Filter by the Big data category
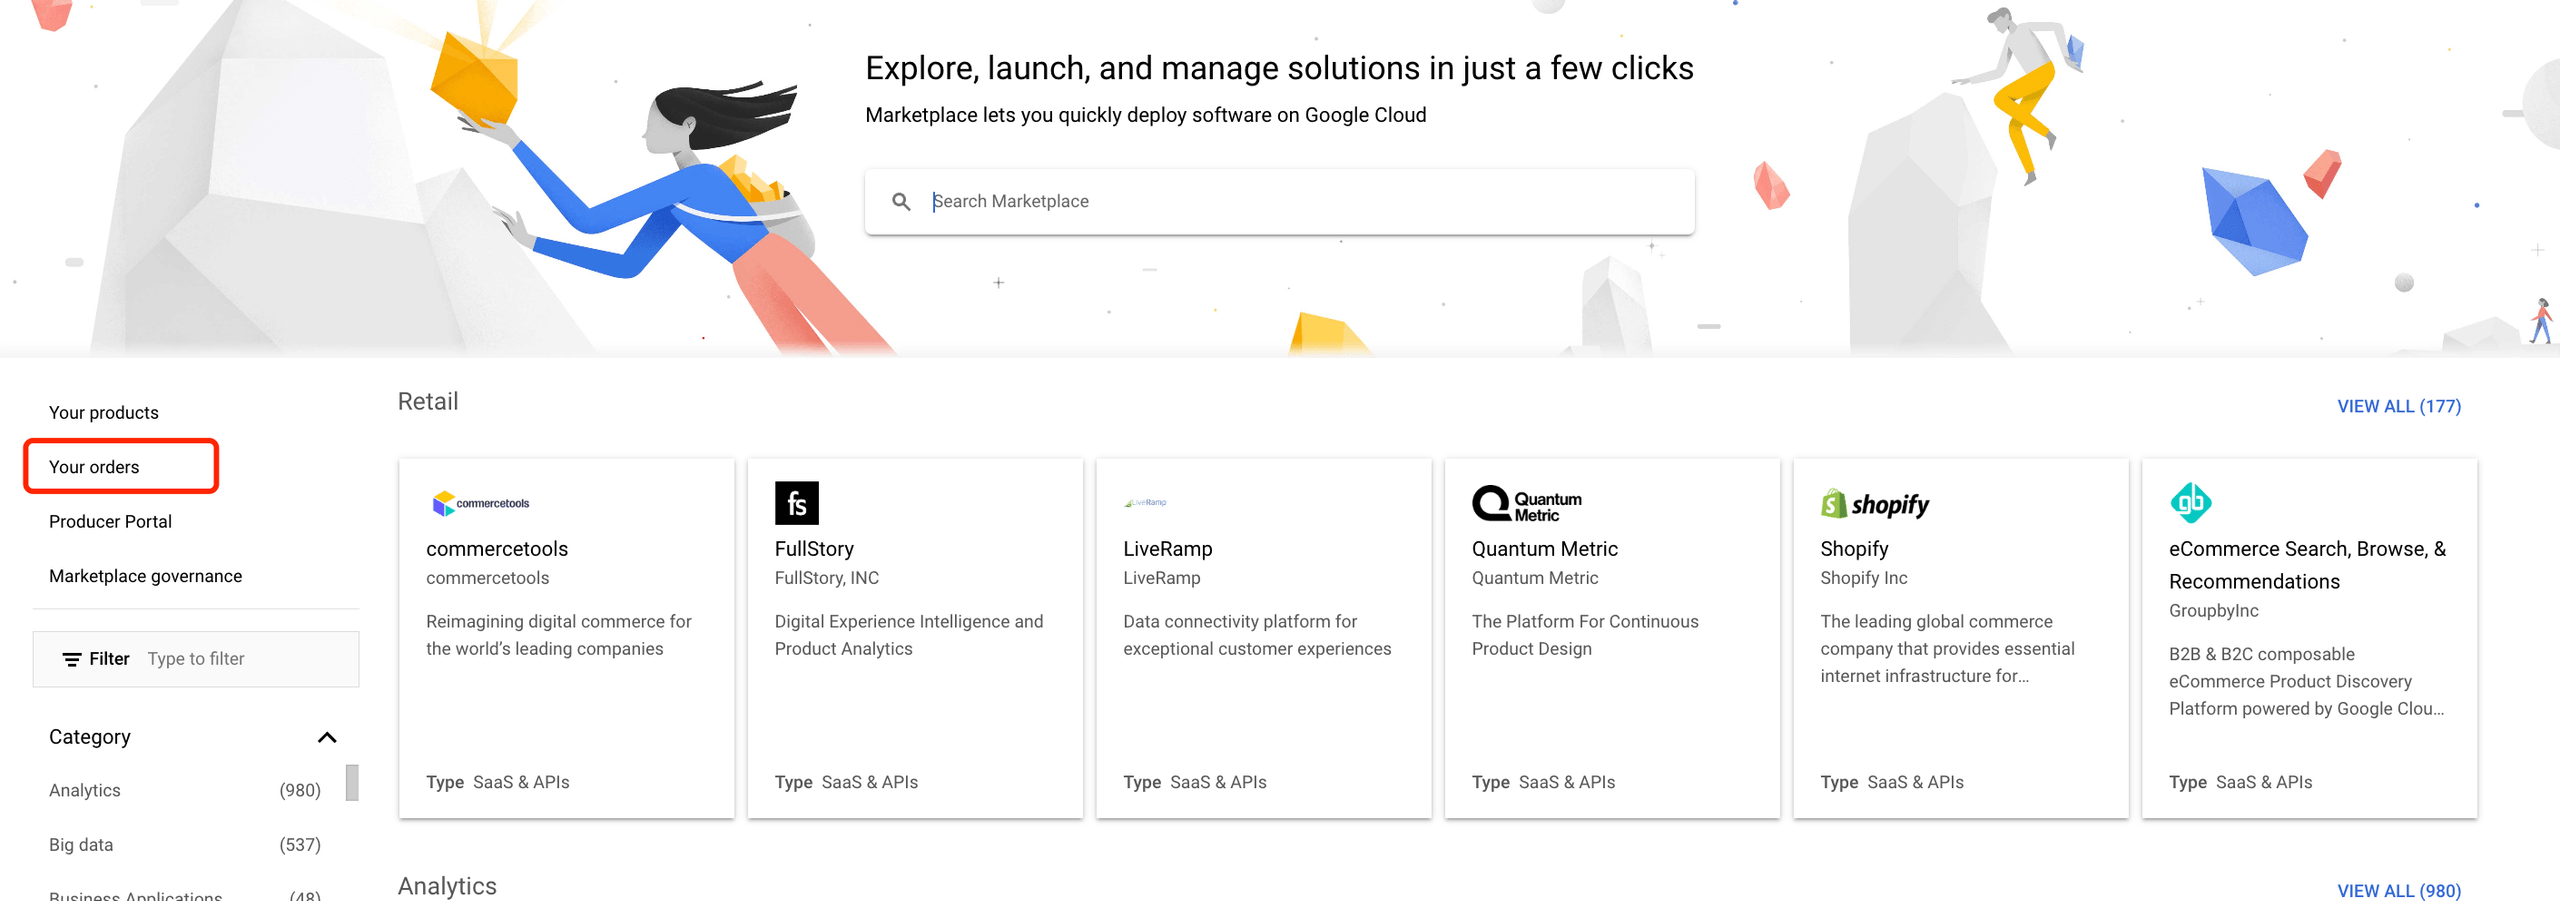 point(79,844)
